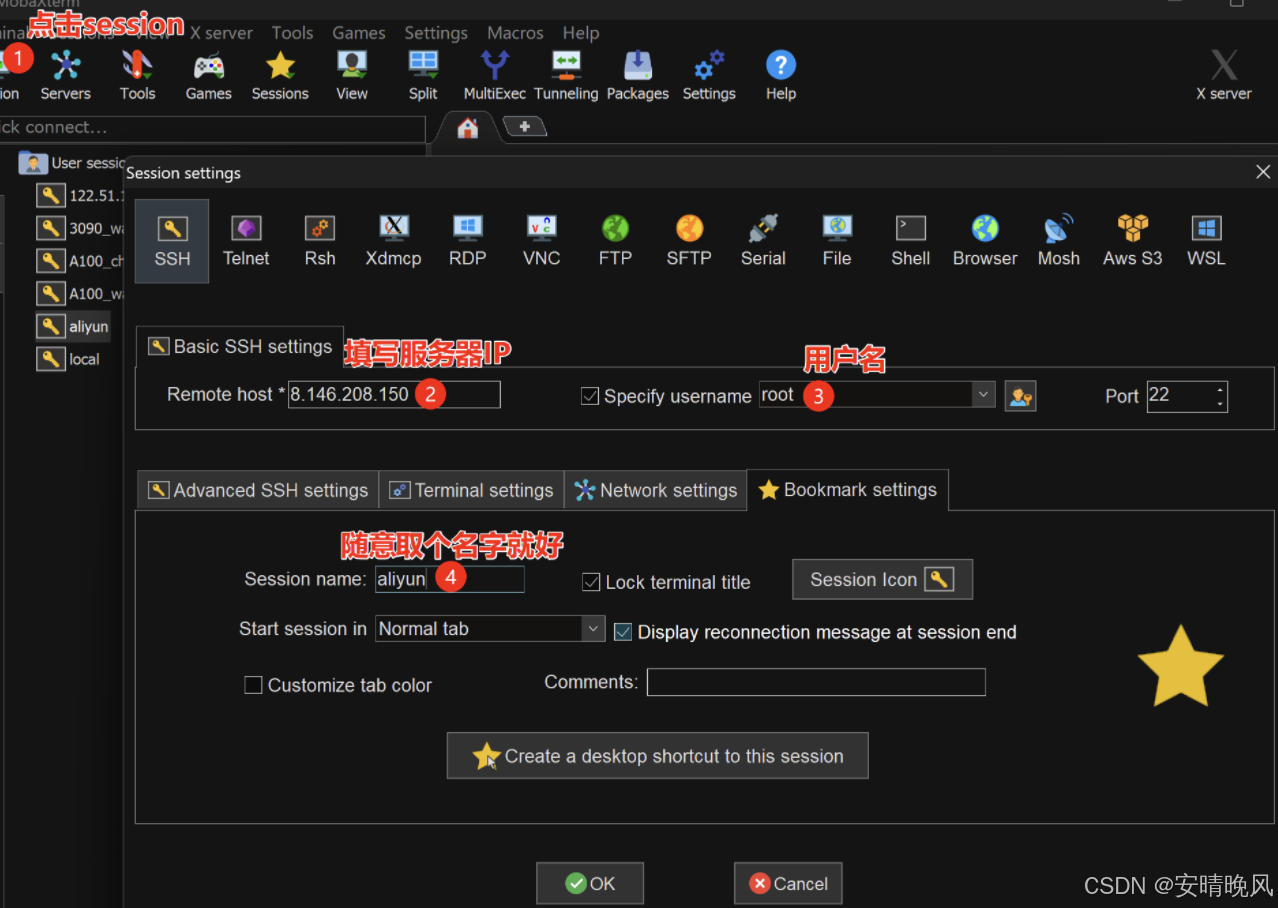Close the Session settings dialog
Viewport: 1278px width, 908px height.
pyautogui.click(x=1263, y=172)
